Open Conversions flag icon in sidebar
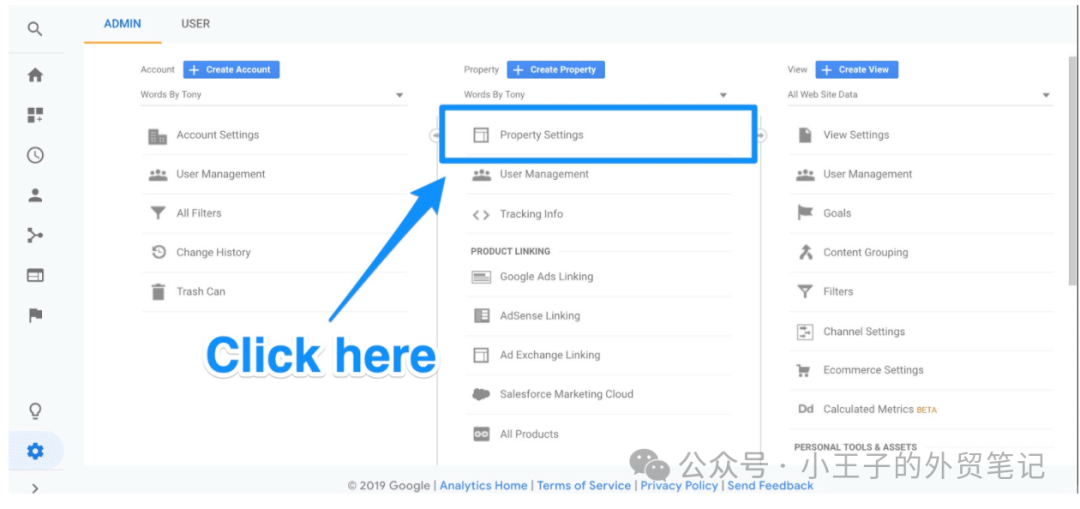Screen dimensions: 1080x509 34,315
